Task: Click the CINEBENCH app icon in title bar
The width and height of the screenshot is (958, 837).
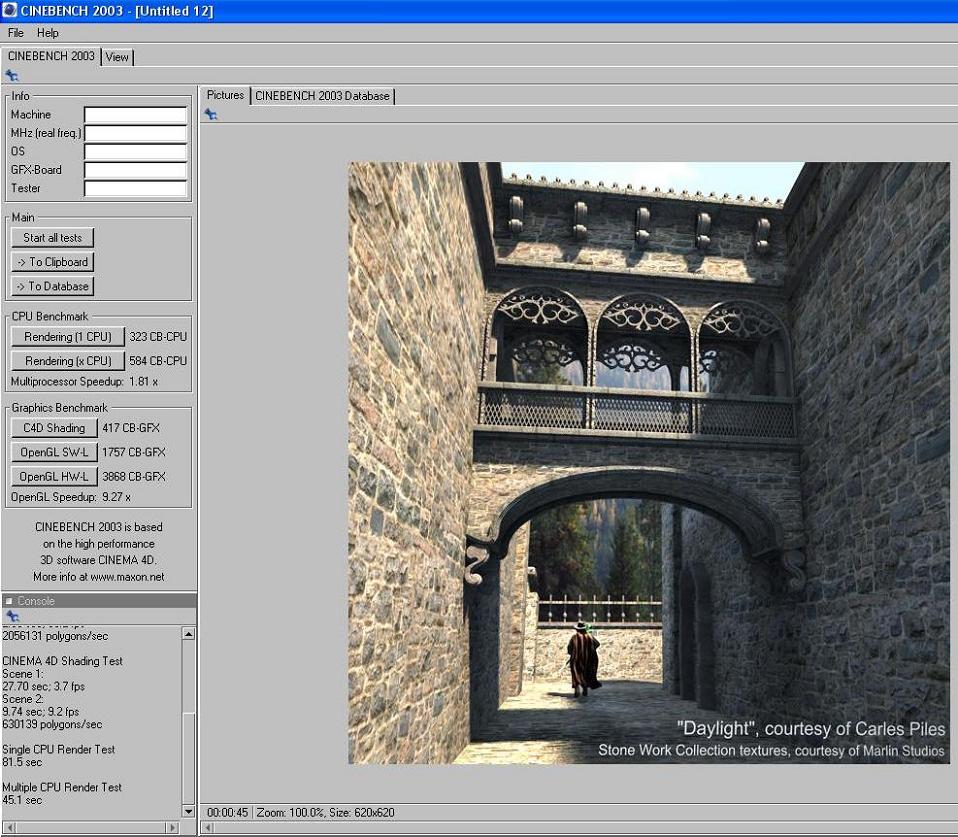Action: pyautogui.click(x=9, y=10)
